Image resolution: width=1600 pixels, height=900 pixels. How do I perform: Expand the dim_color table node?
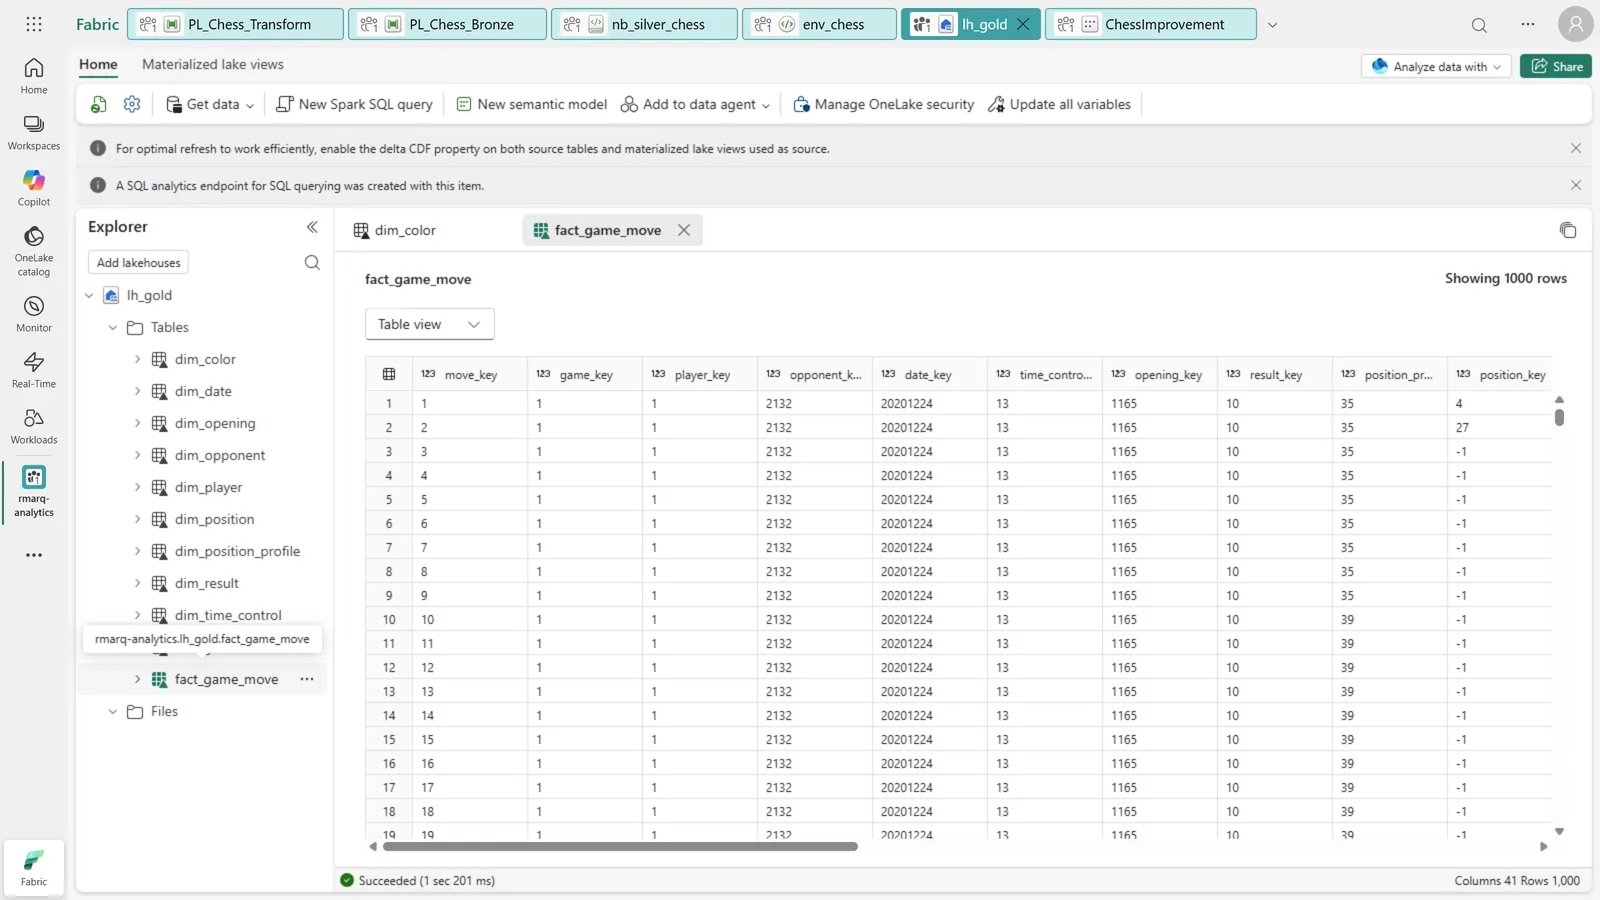coord(137,359)
